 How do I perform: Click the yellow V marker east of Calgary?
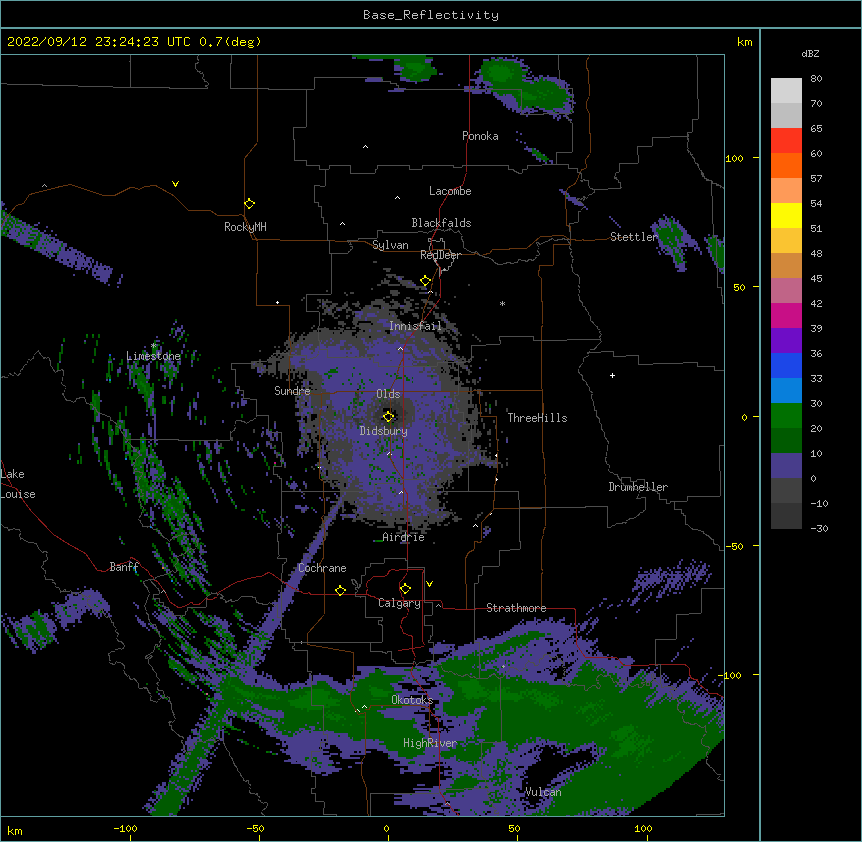click(x=429, y=584)
